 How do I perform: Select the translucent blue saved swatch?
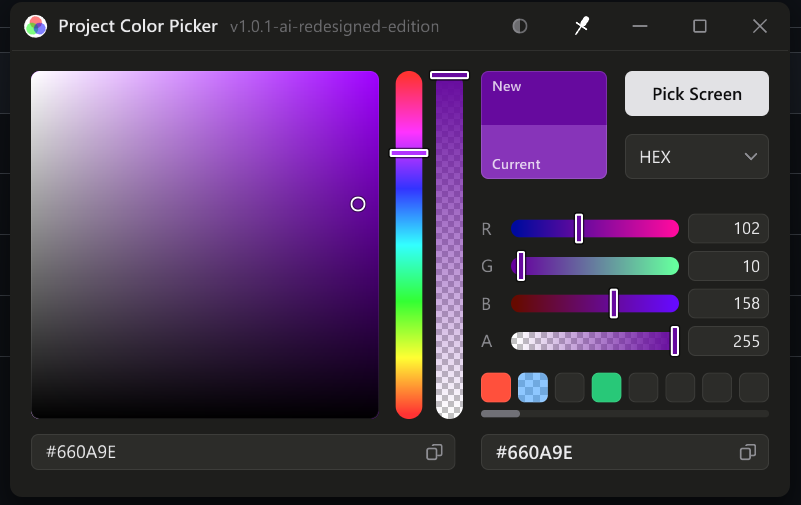[x=532, y=388]
